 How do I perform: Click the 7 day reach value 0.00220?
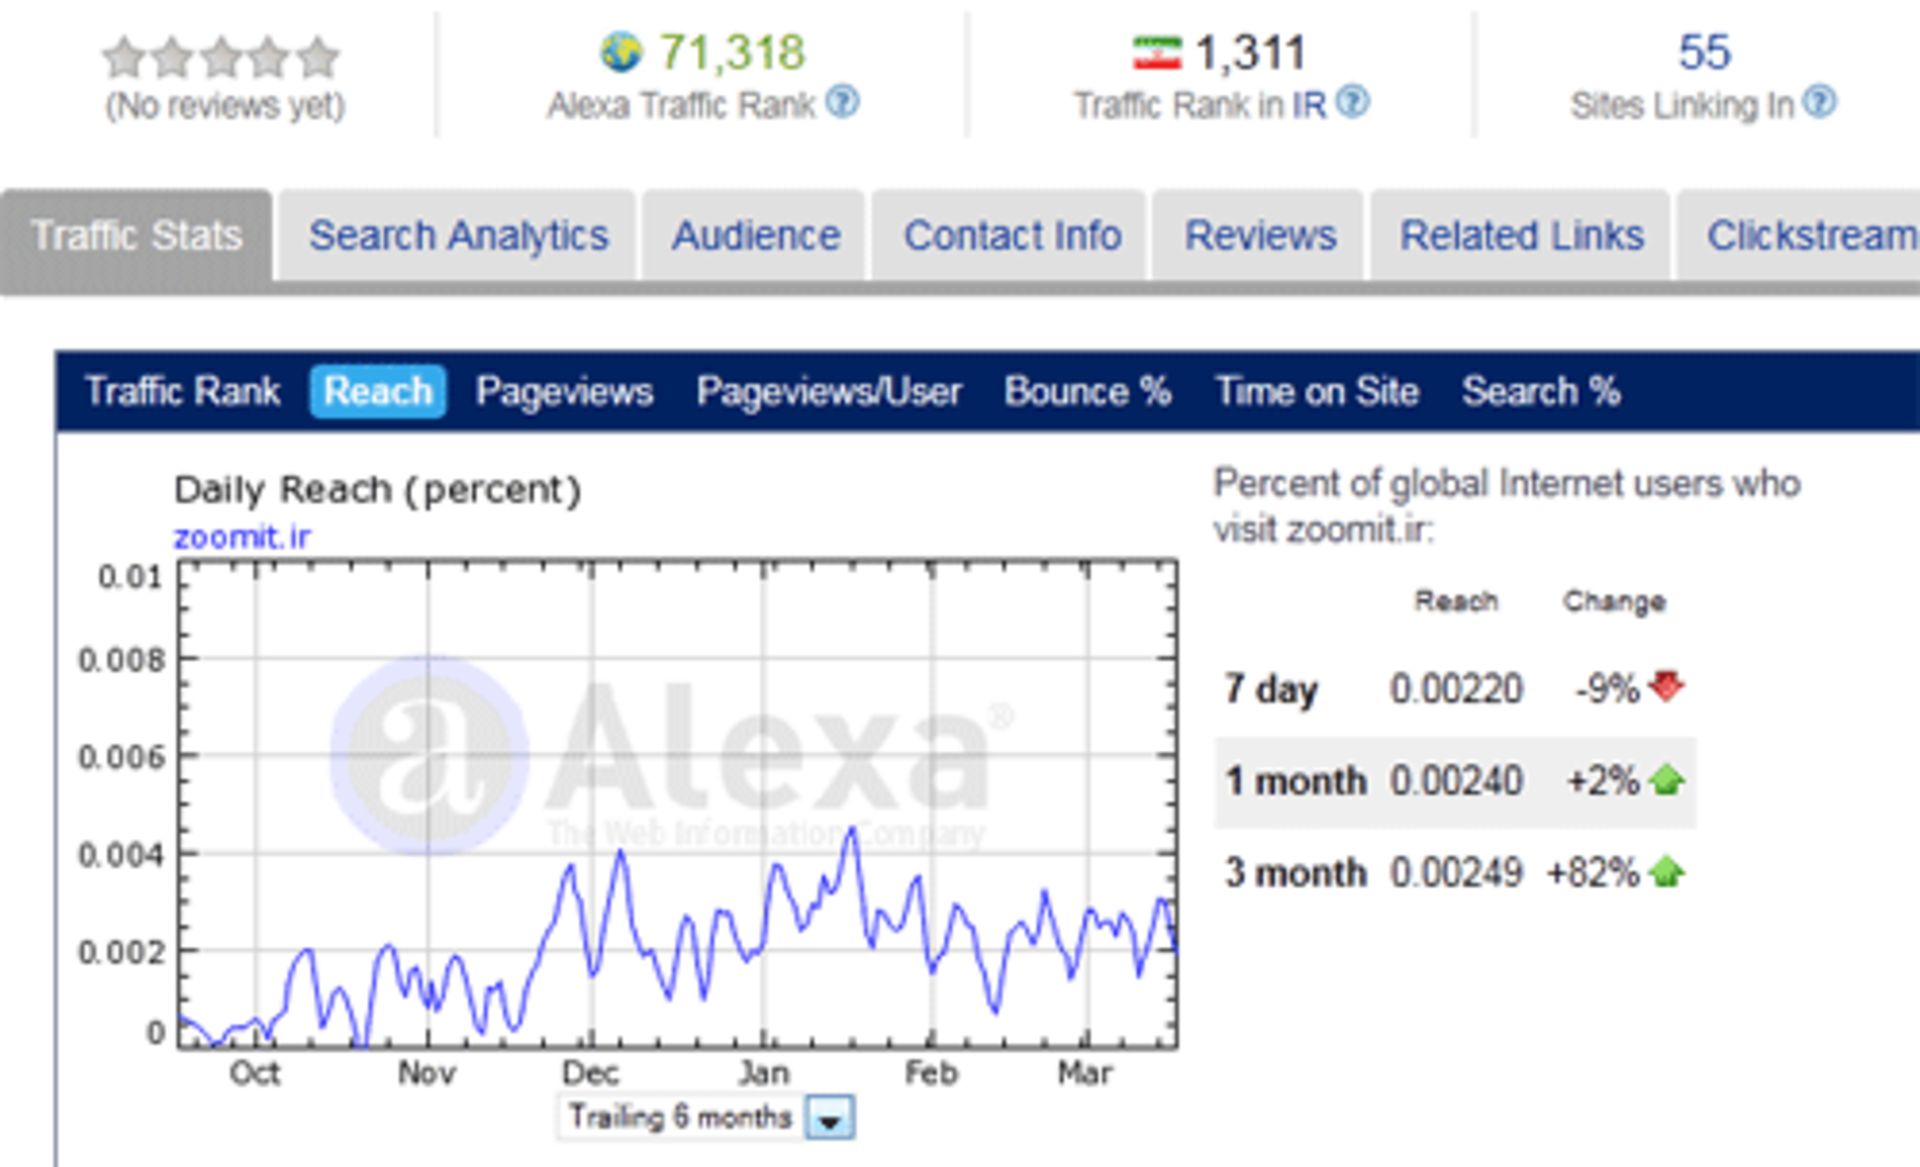tap(1456, 688)
